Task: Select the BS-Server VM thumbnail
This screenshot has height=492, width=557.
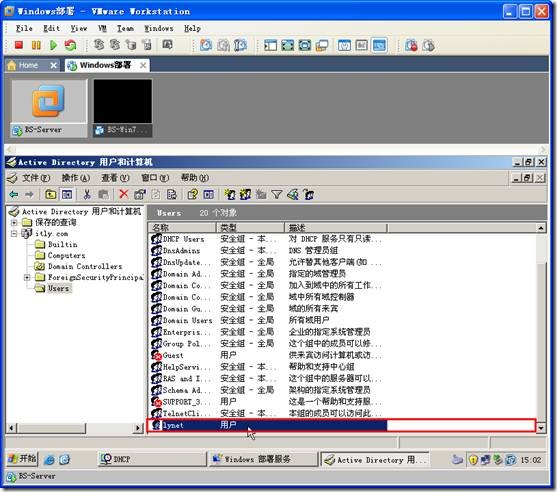Action: pyautogui.click(x=49, y=108)
